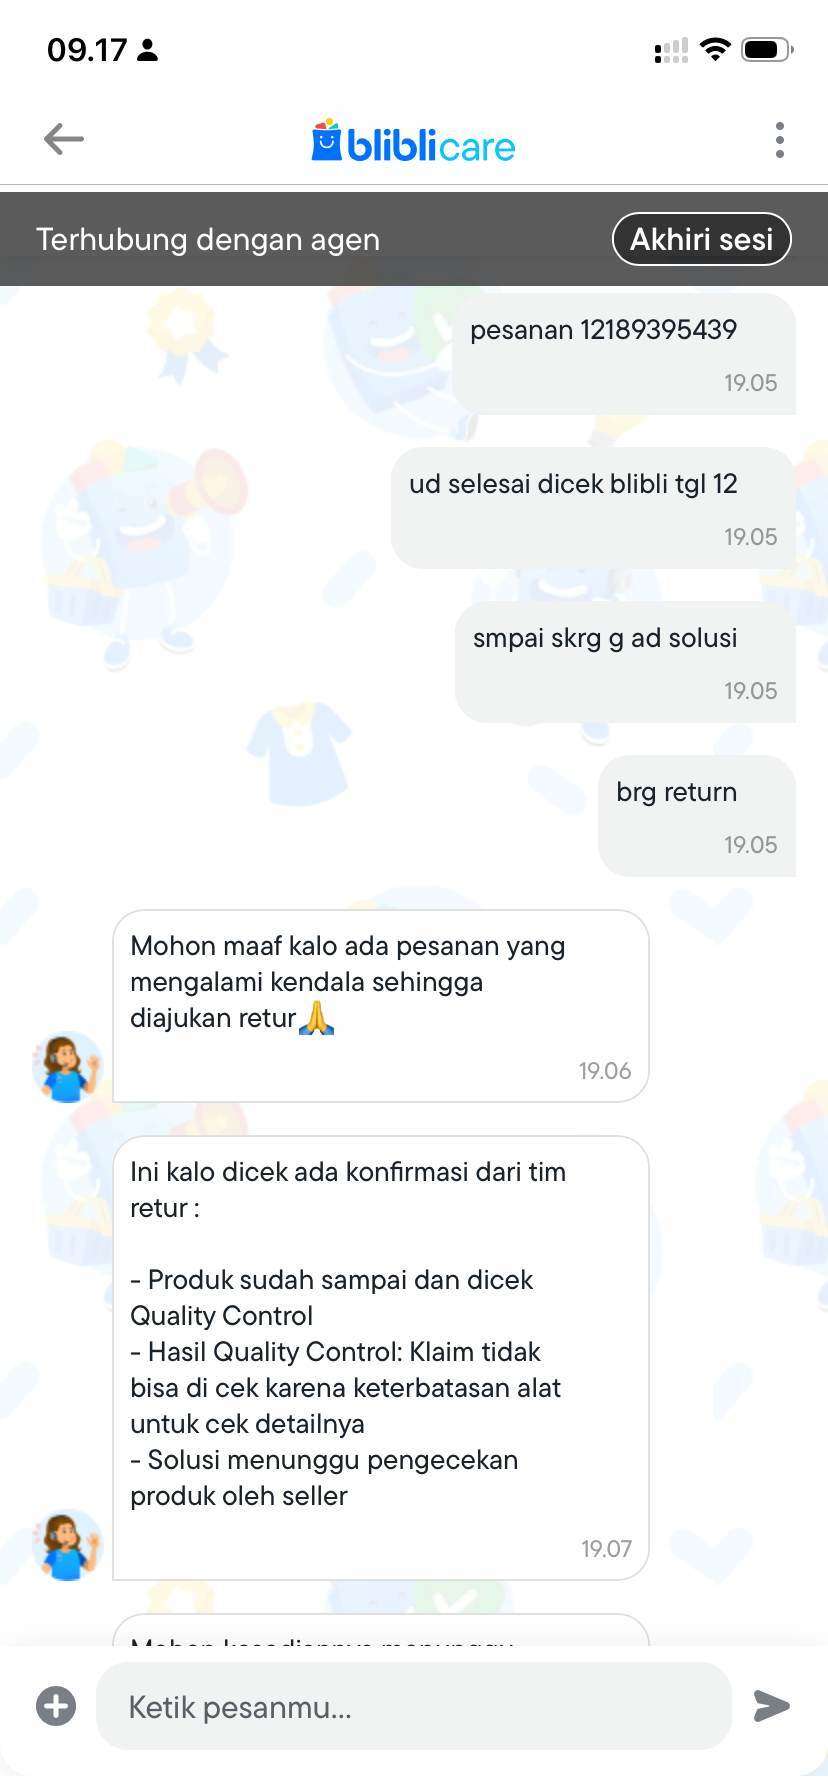Viewport: 828px width, 1792px height.
Task: Tap the blibli care logo
Action: [413, 141]
